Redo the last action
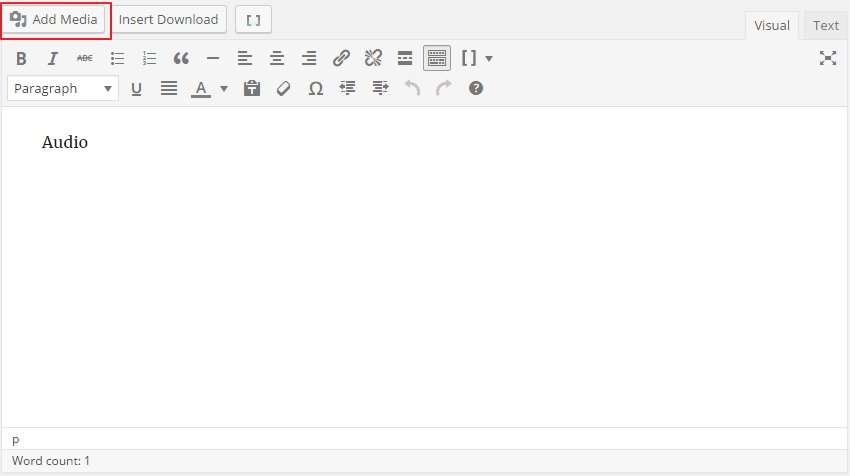Image resolution: width=850 pixels, height=476 pixels. 444,88
